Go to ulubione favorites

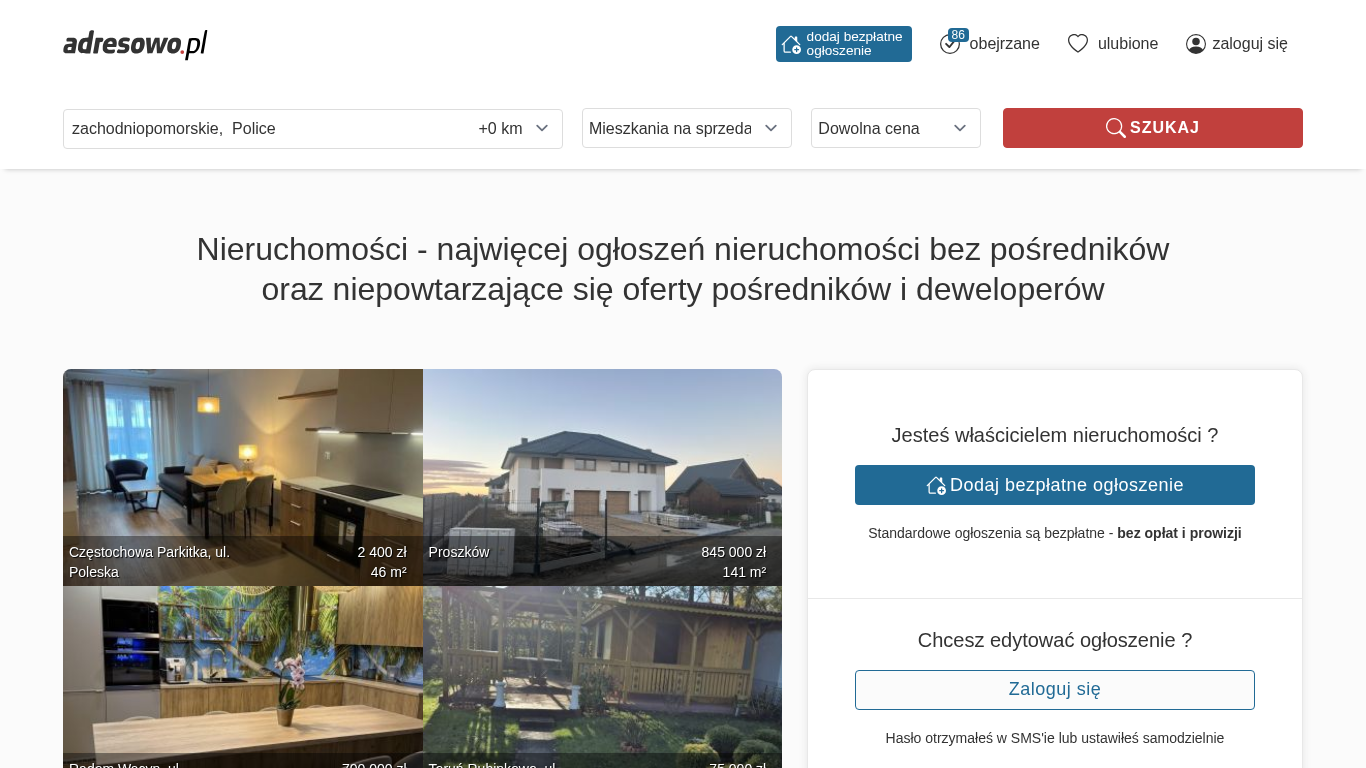click(x=1127, y=44)
